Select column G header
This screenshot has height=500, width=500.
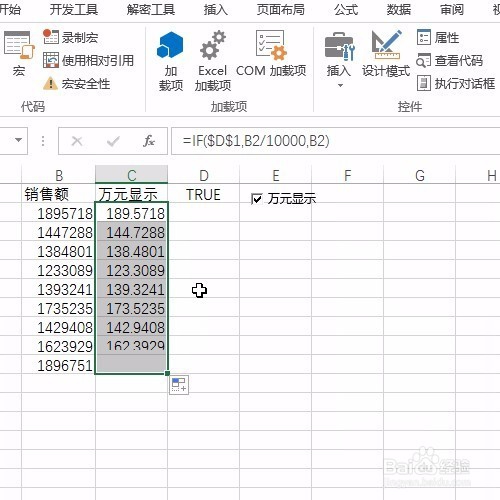[x=420, y=175]
